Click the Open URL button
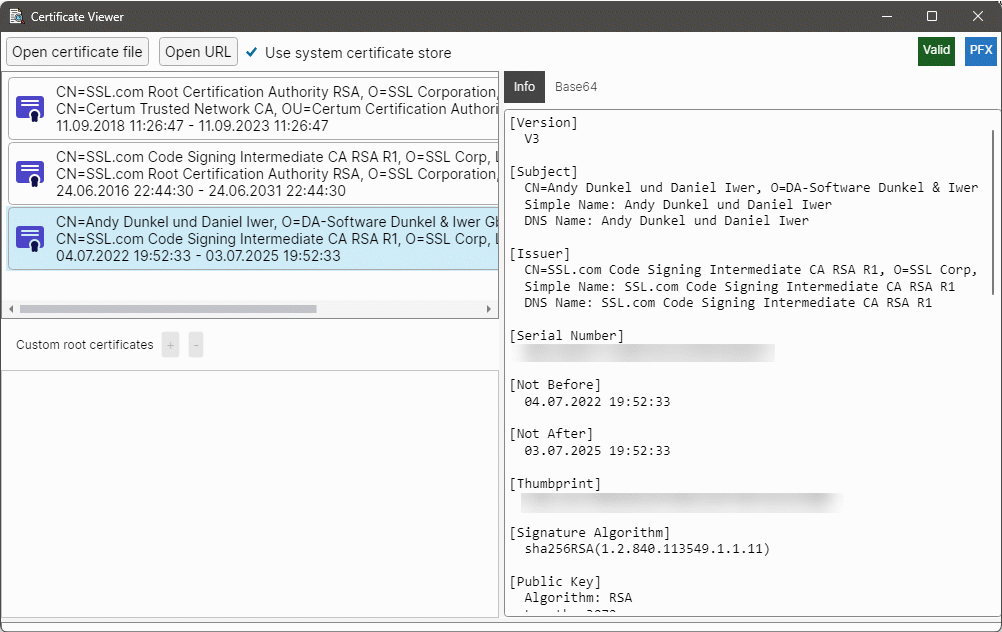This screenshot has width=1002, height=632. pyautogui.click(x=198, y=52)
